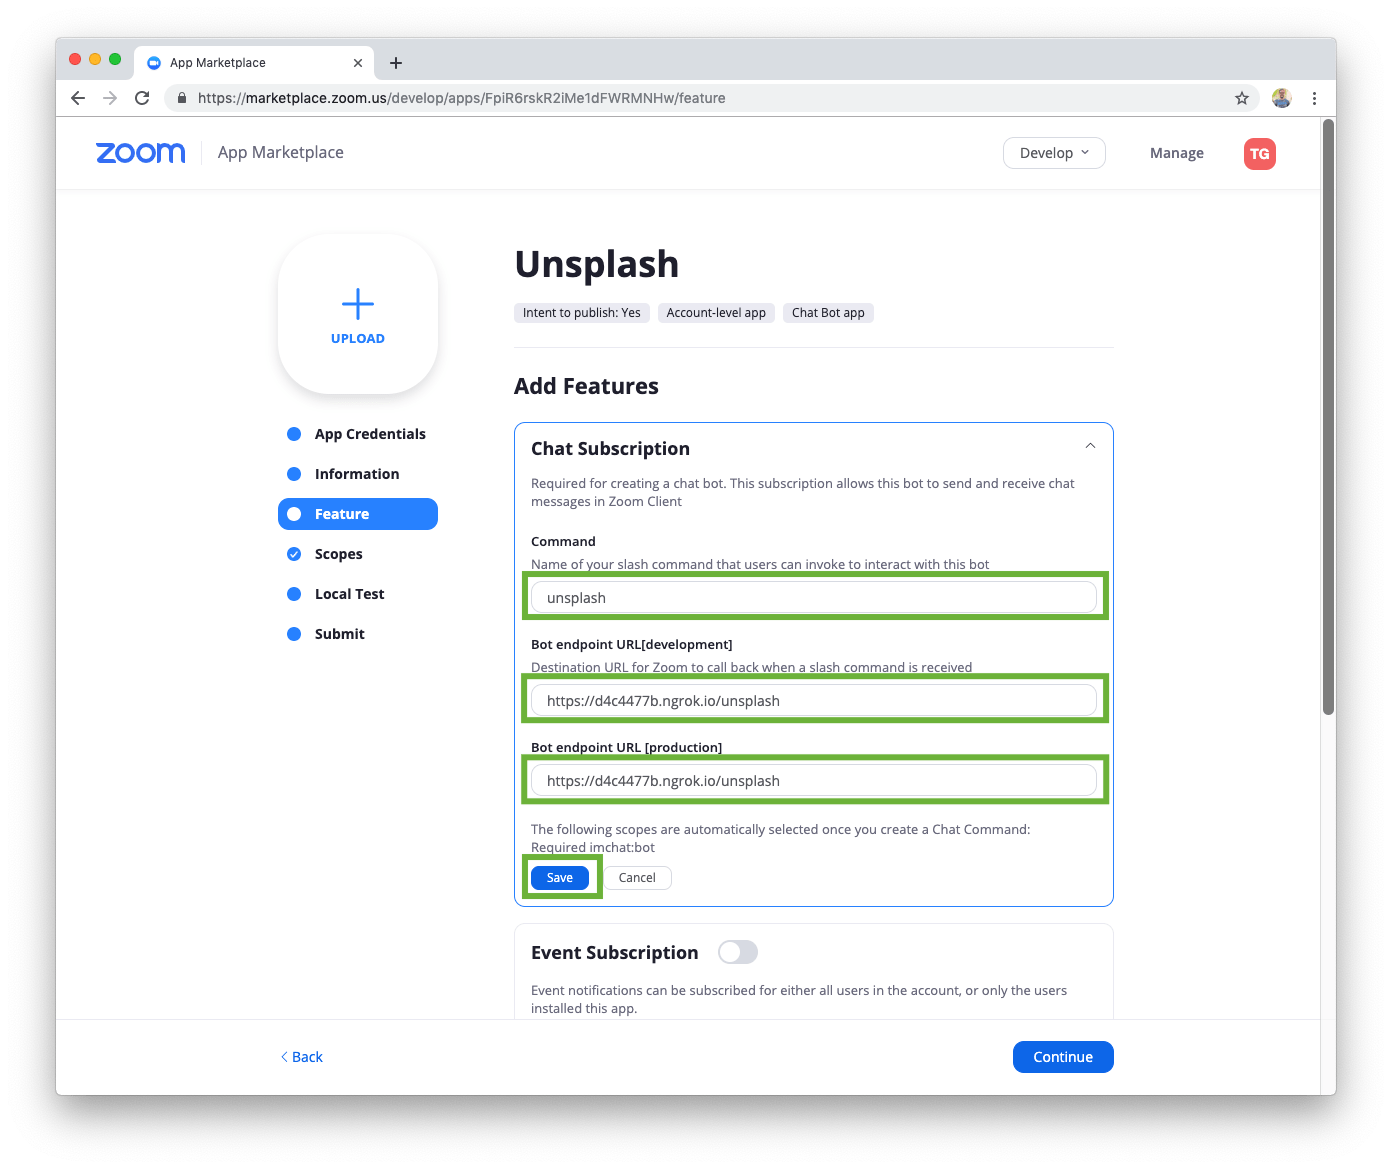Screen dimensions: 1392x1169
Task: Toggle Event Subscription switch
Action: pyautogui.click(x=738, y=952)
